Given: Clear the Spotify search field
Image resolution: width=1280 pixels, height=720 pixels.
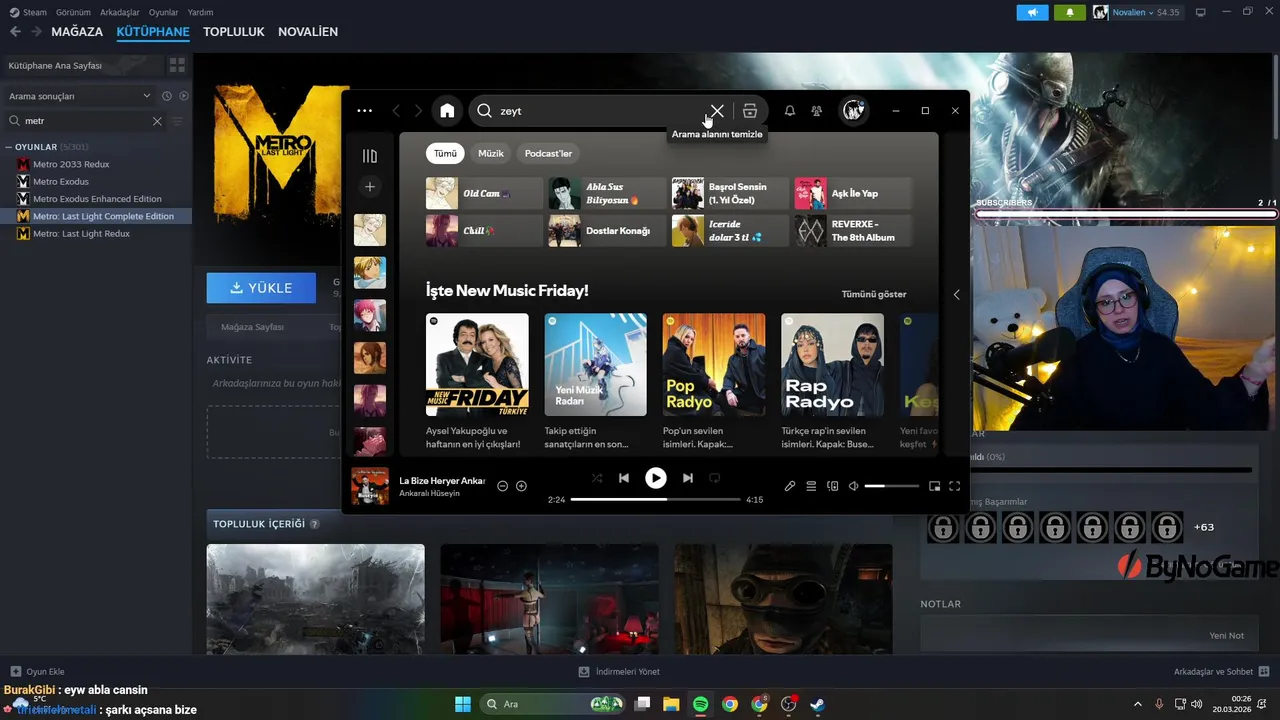Looking at the screenshot, I should click(x=717, y=111).
